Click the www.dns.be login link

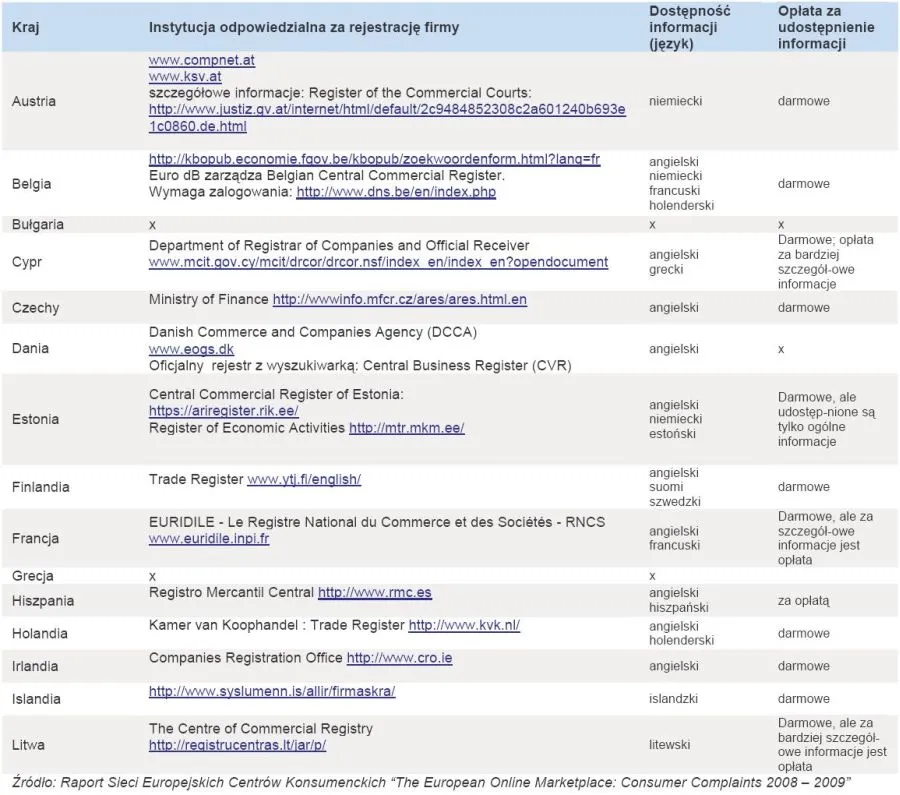(x=395, y=192)
